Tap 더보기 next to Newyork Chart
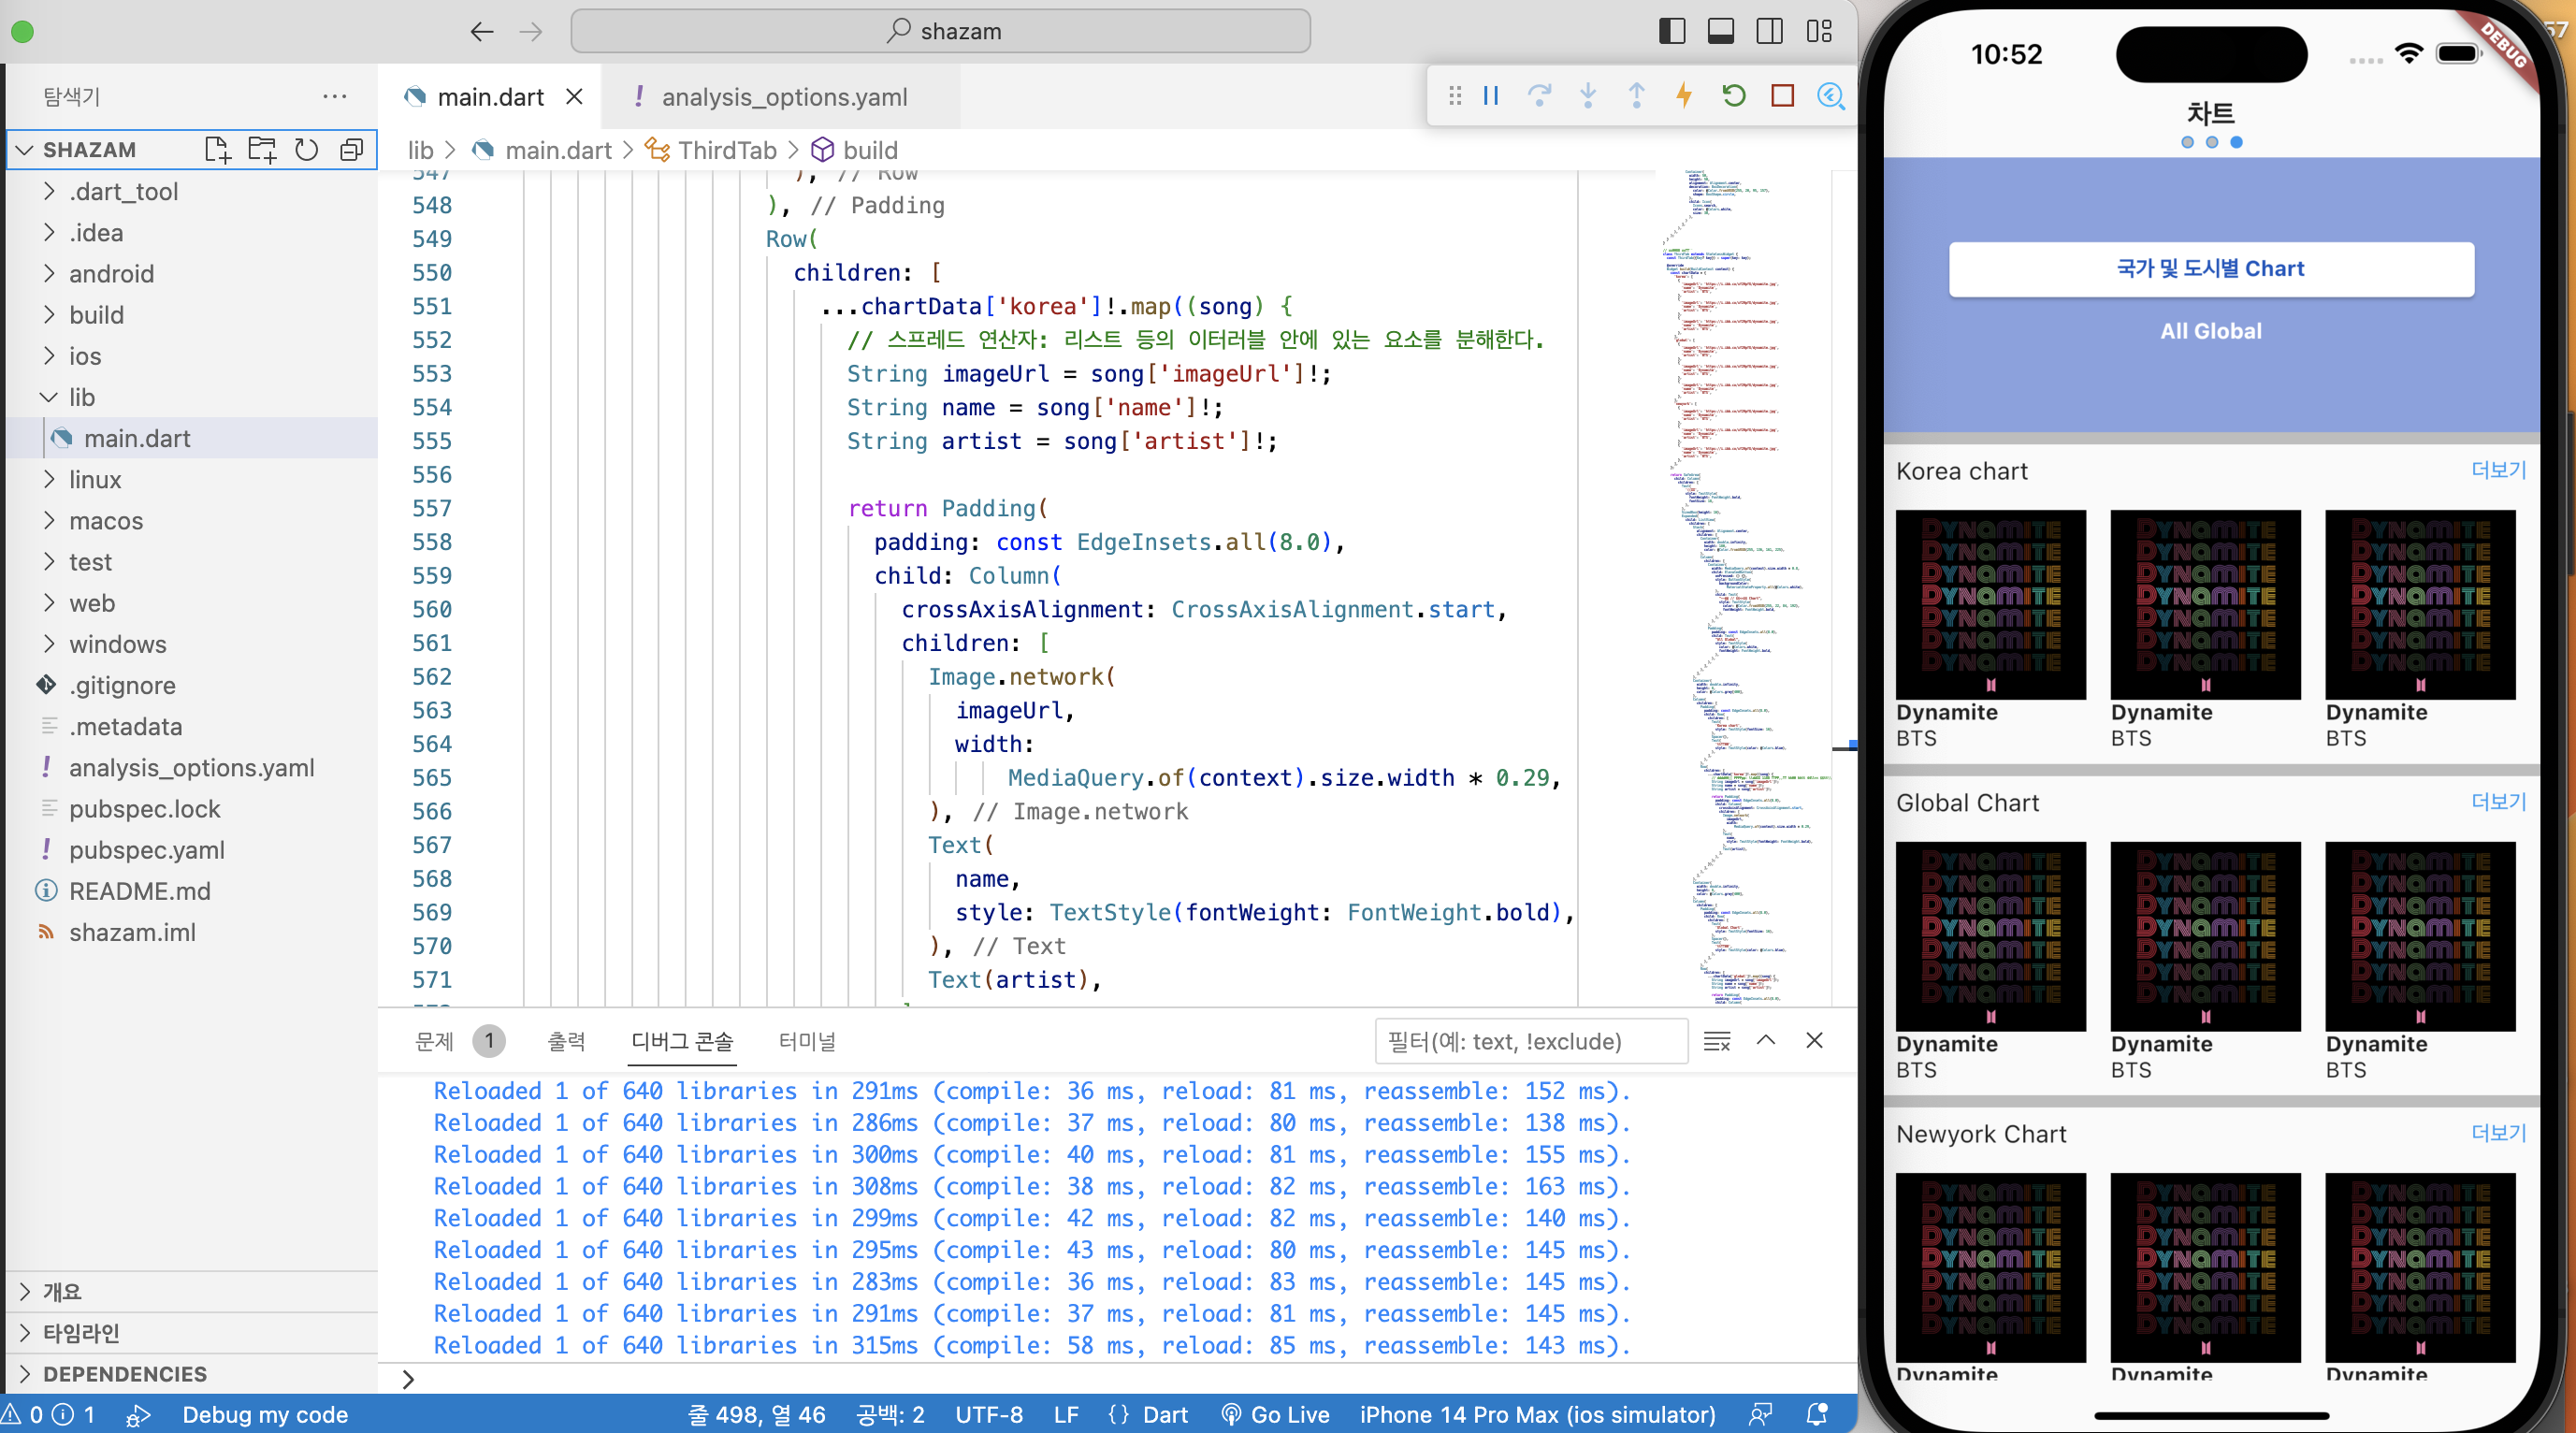This screenshot has height=1433, width=2576. [2499, 1133]
